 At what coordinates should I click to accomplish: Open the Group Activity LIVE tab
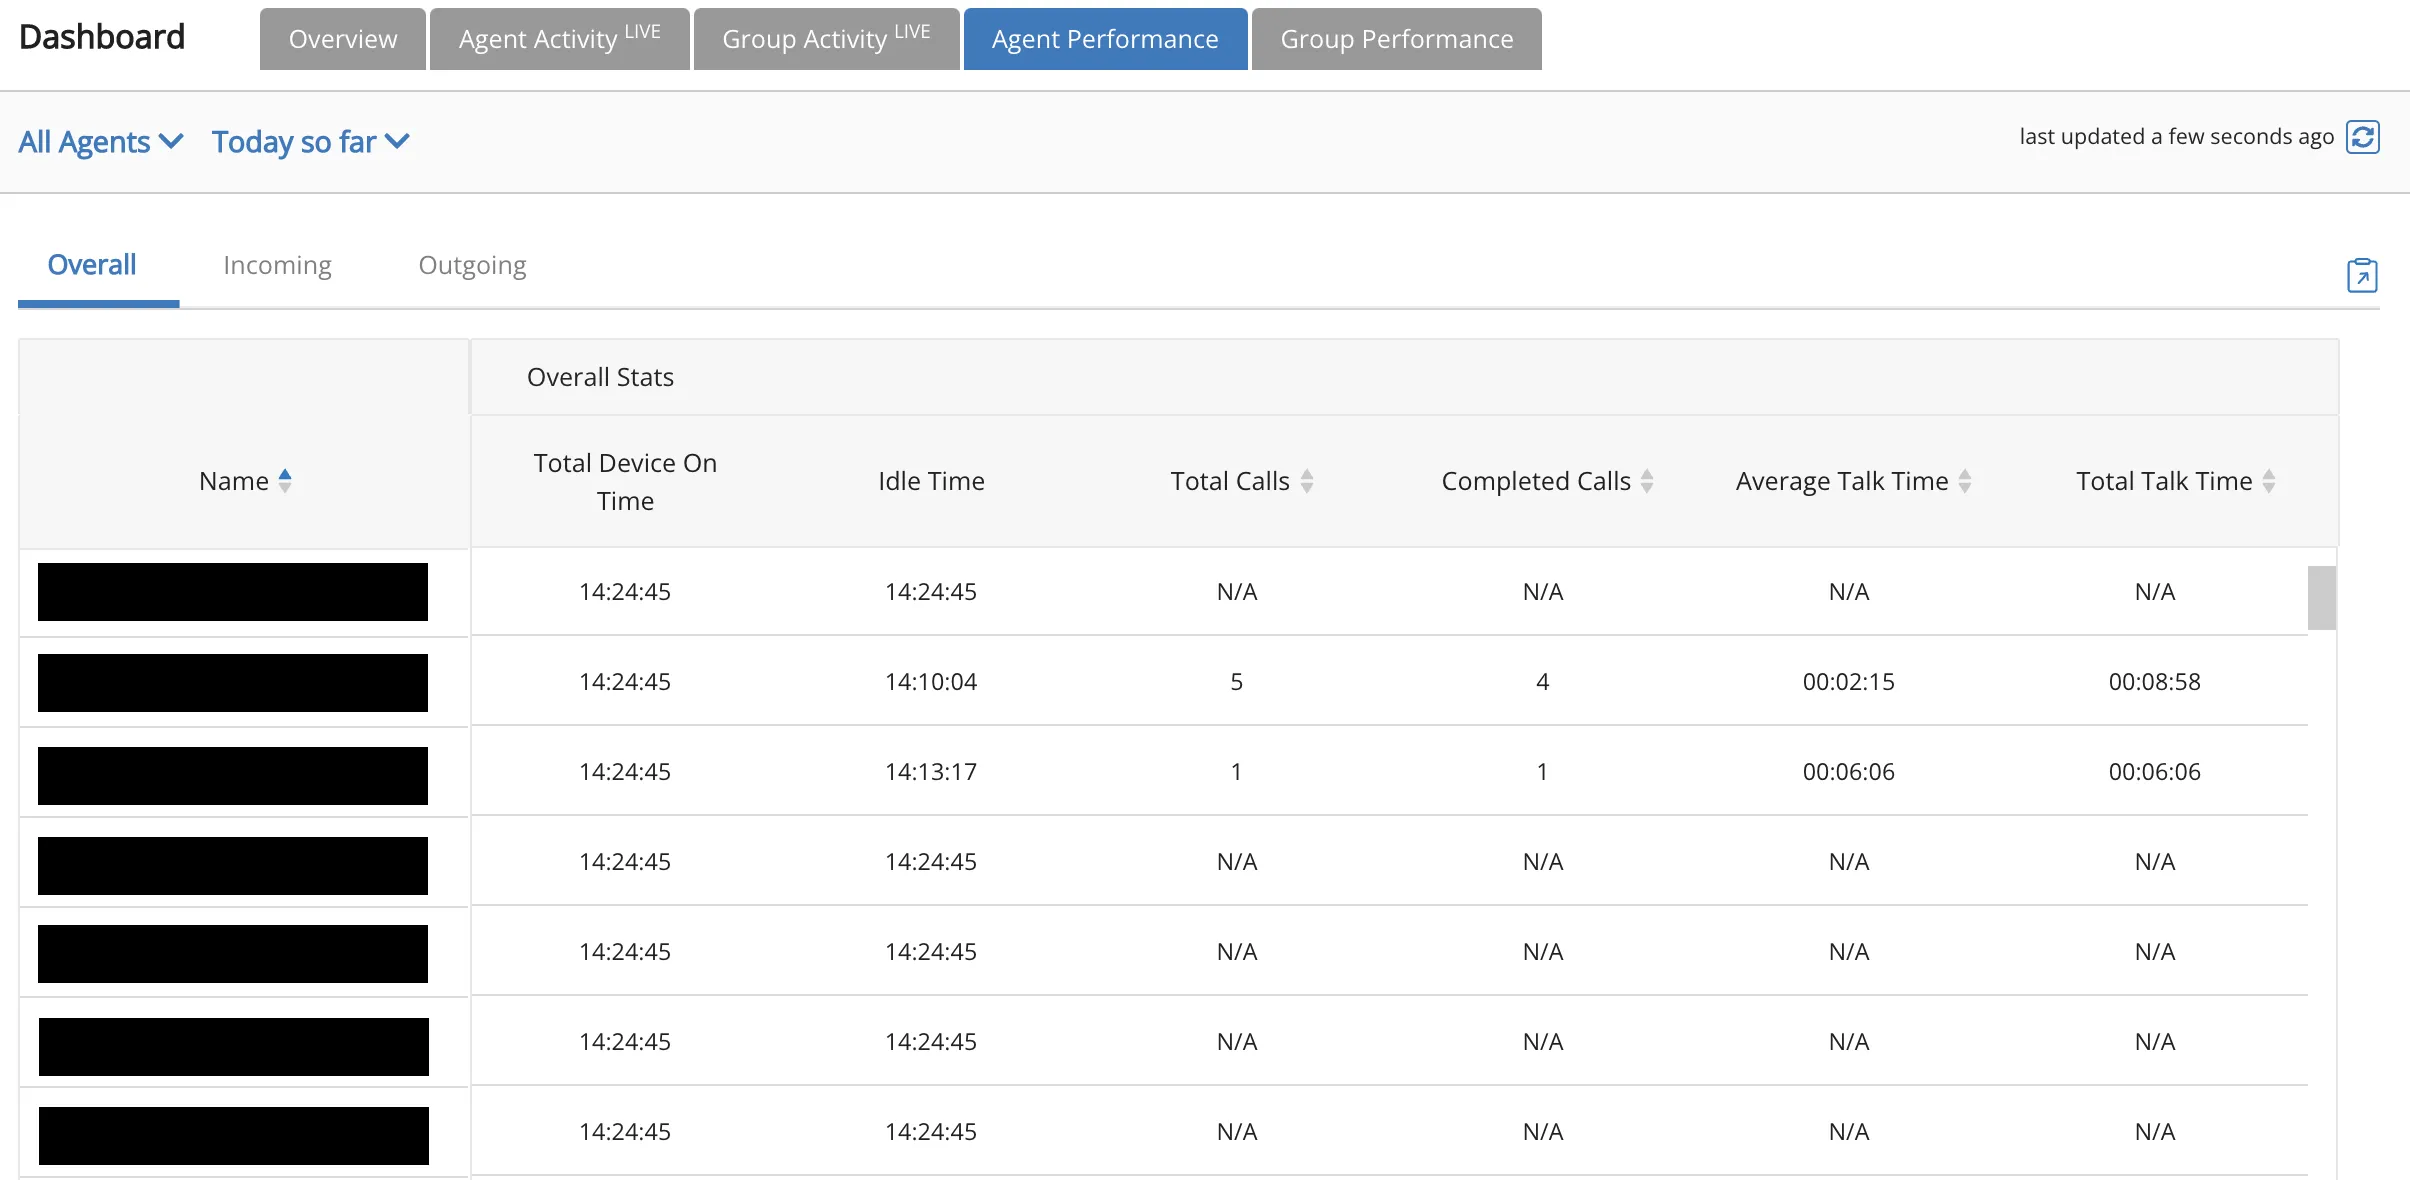827,39
